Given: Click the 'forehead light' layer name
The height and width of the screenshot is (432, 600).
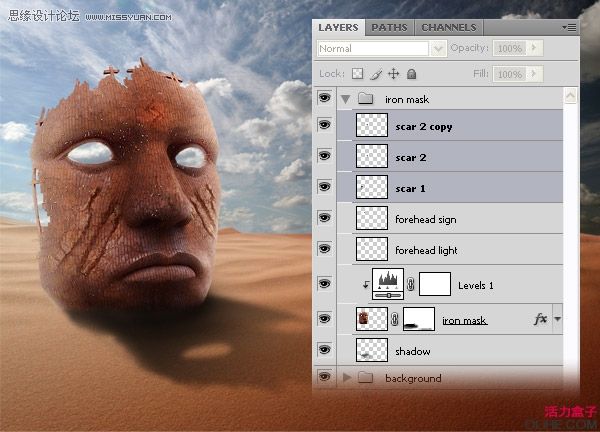Looking at the screenshot, I should click(x=426, y=250).
